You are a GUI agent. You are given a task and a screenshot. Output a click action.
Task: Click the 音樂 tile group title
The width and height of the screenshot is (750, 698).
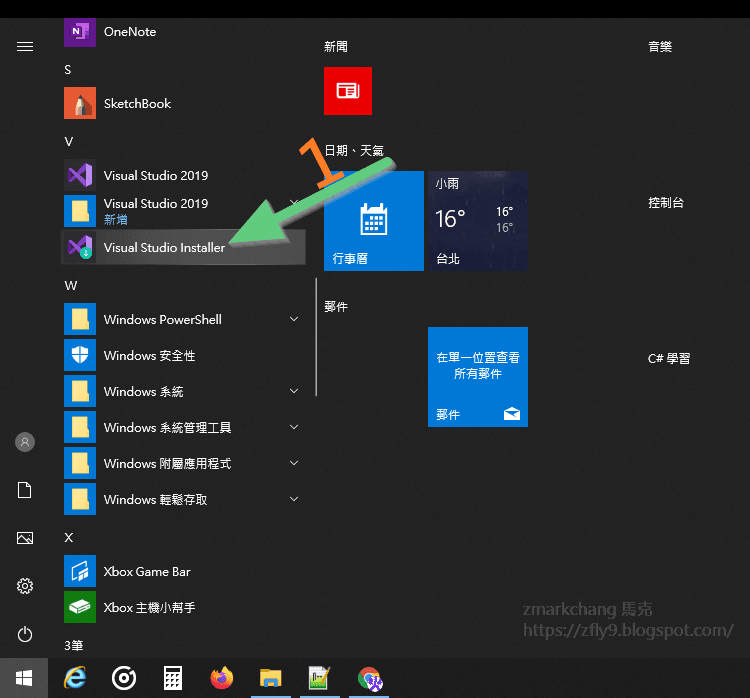(x=660, y=46)
